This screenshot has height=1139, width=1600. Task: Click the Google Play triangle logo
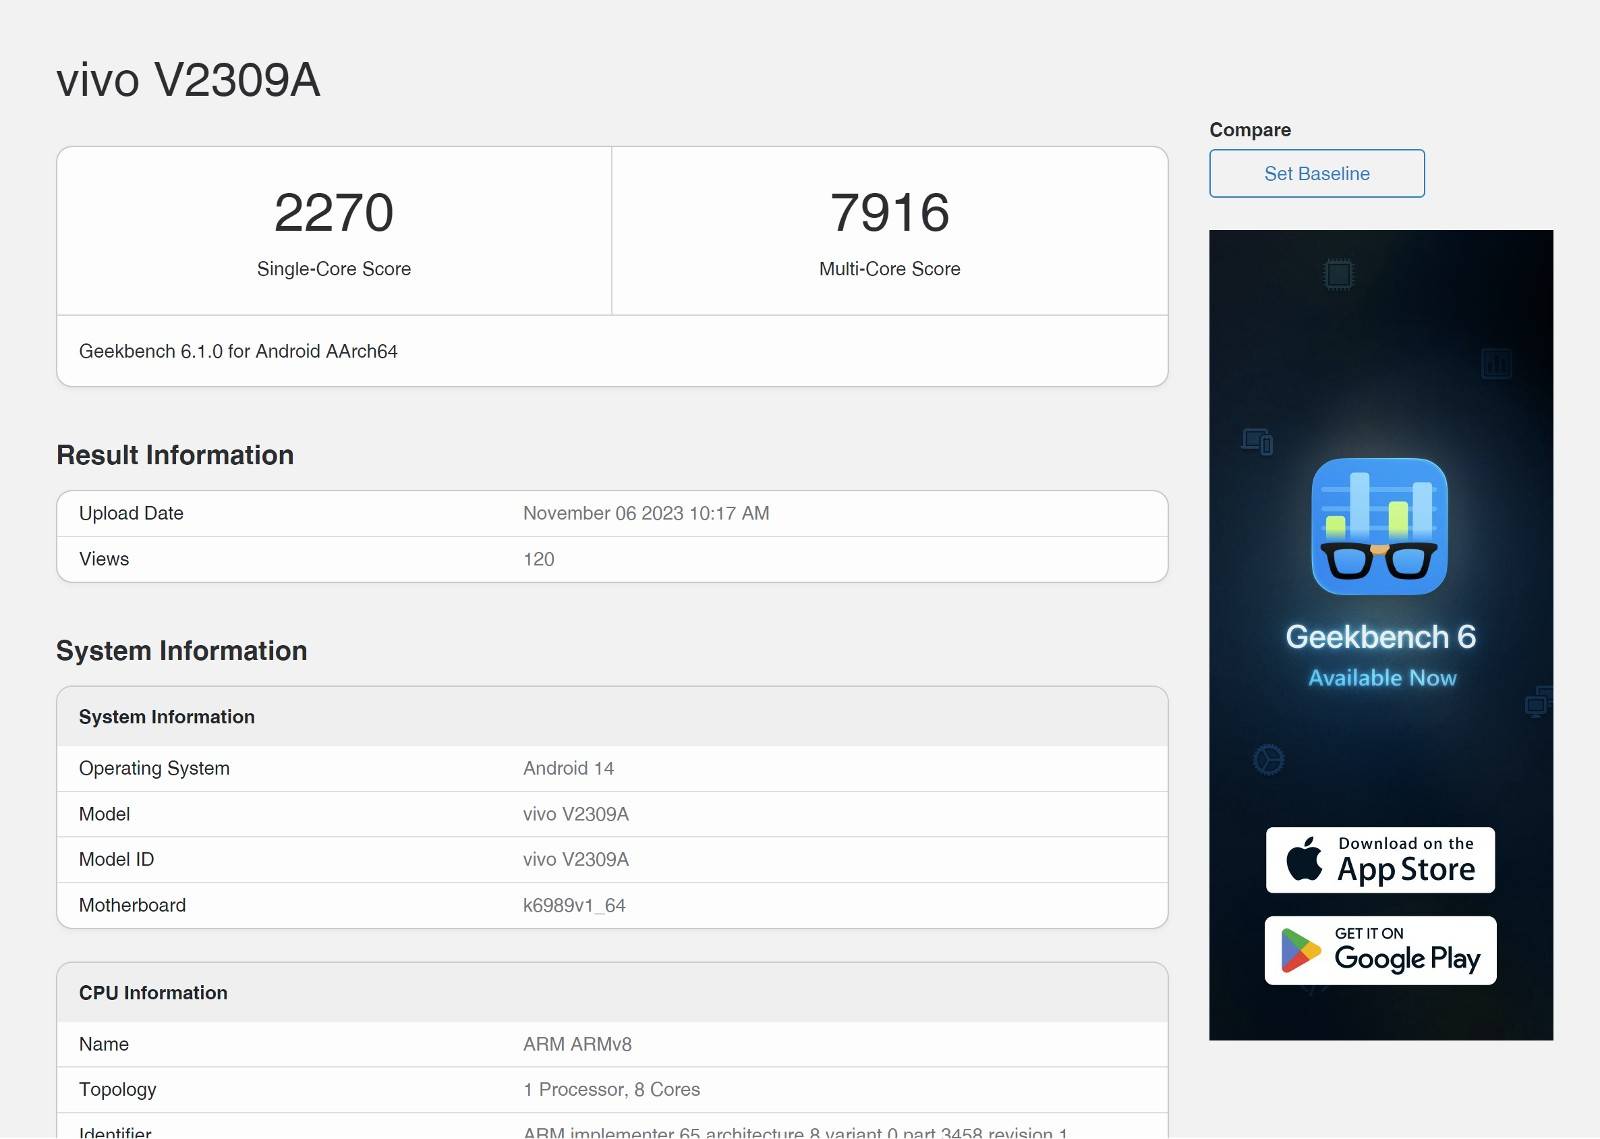(1300, 951)
